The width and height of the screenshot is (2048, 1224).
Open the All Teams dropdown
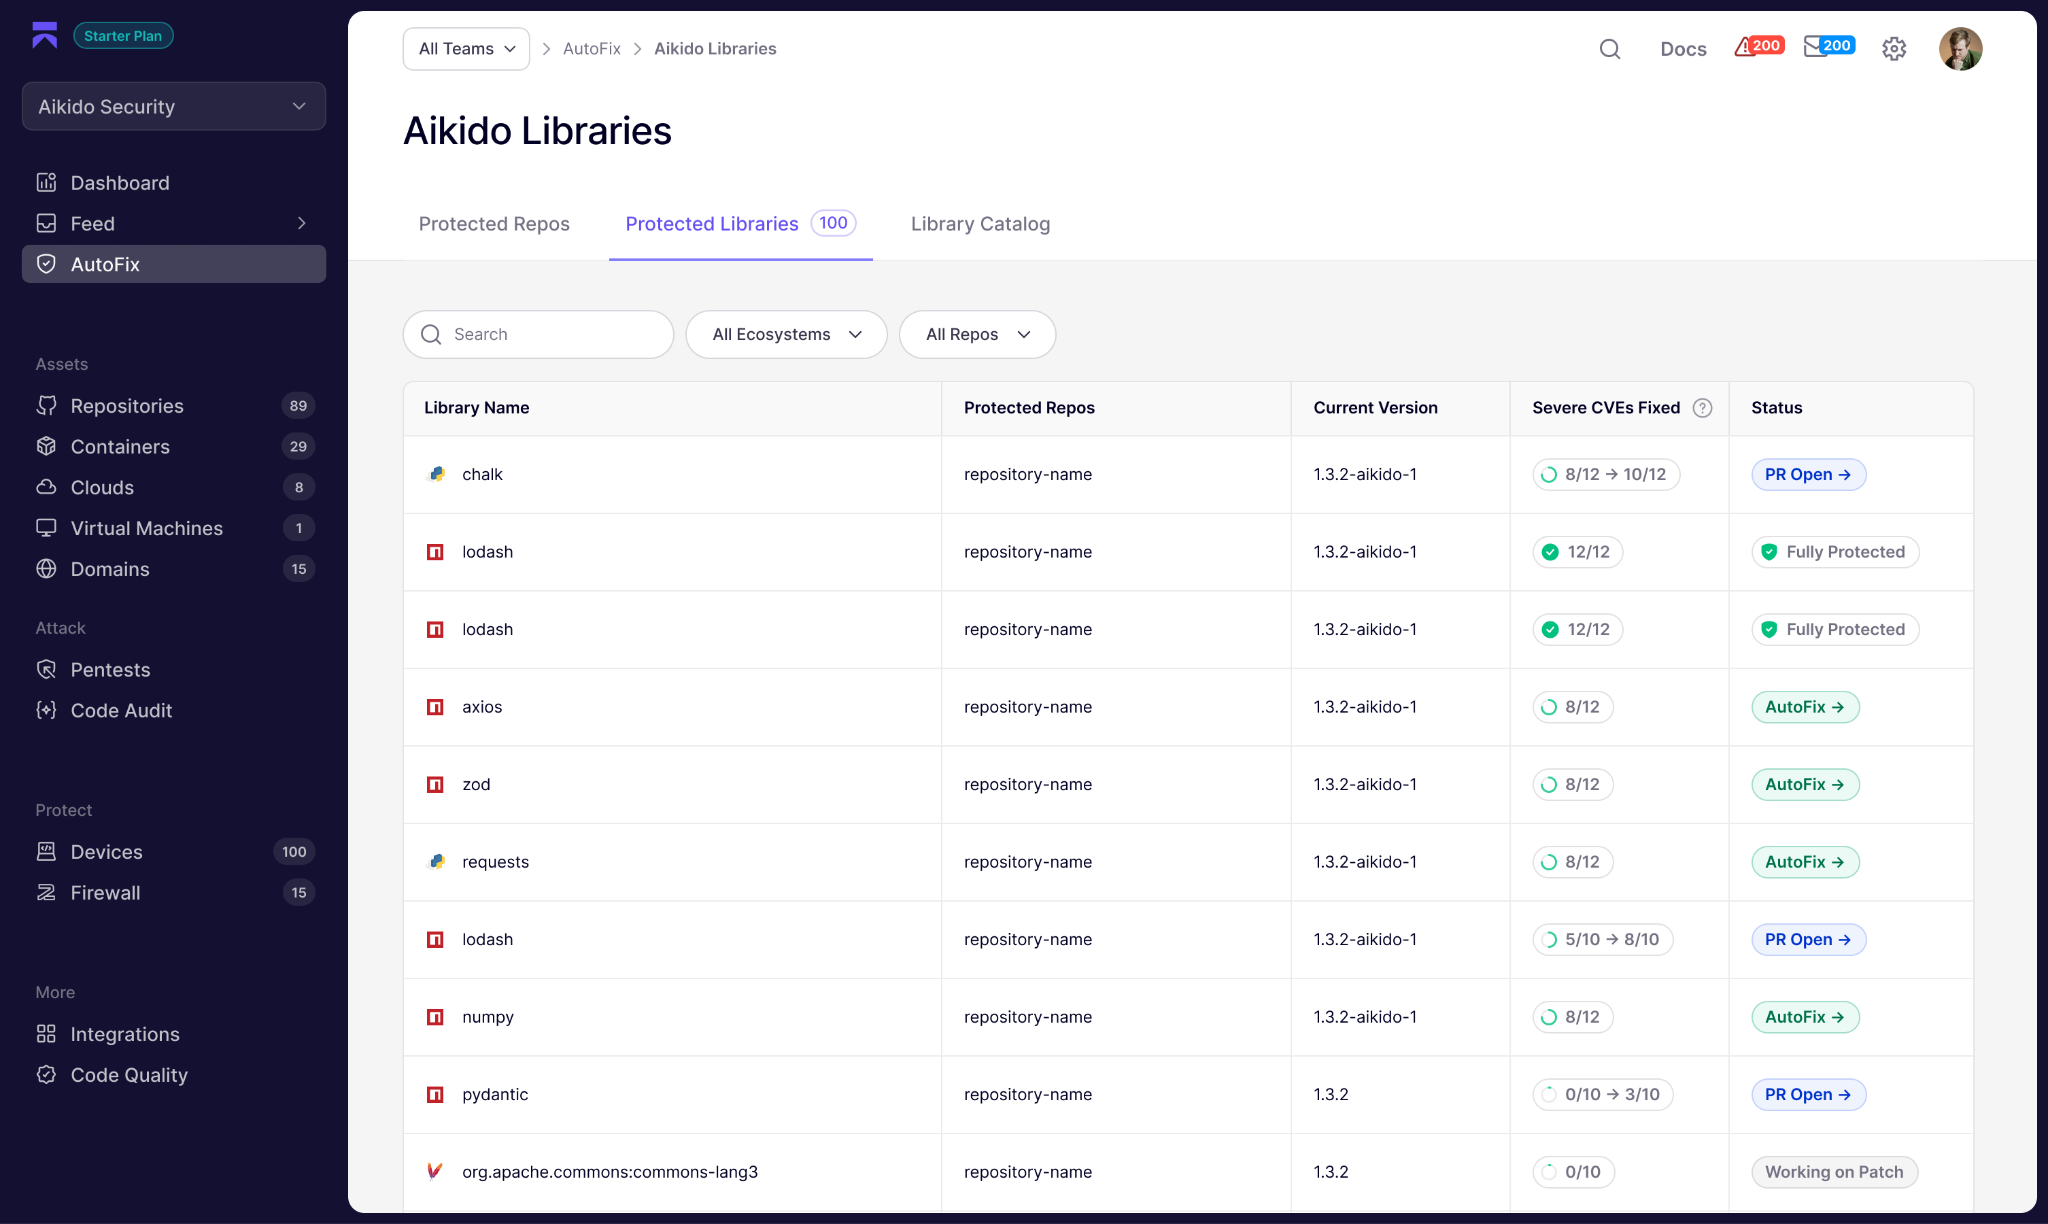tap(466, 49)
